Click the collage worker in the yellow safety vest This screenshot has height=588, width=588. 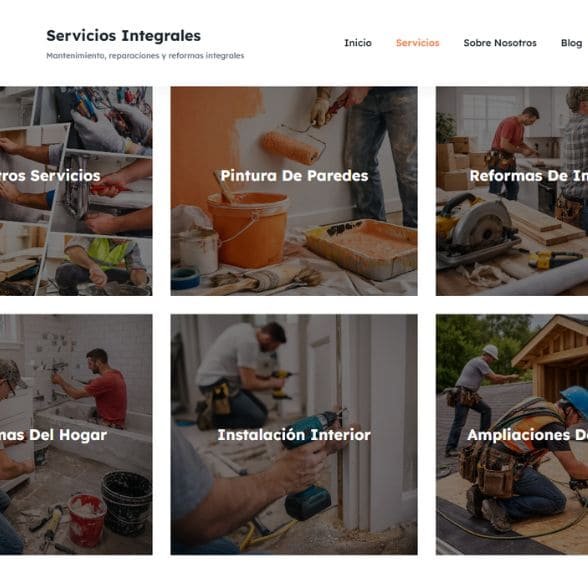[x=101, y=262]
